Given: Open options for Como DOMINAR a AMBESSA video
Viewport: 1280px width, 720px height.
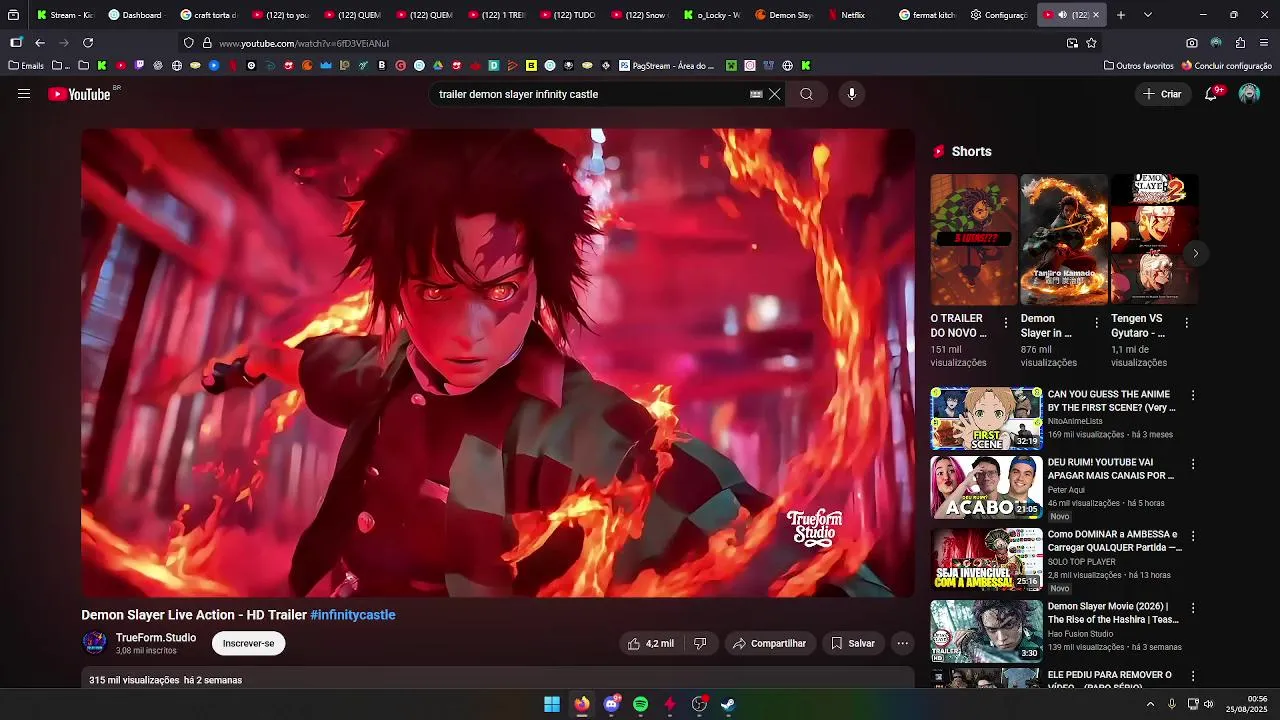Looking at the screenshot, I should (1192, 536).
